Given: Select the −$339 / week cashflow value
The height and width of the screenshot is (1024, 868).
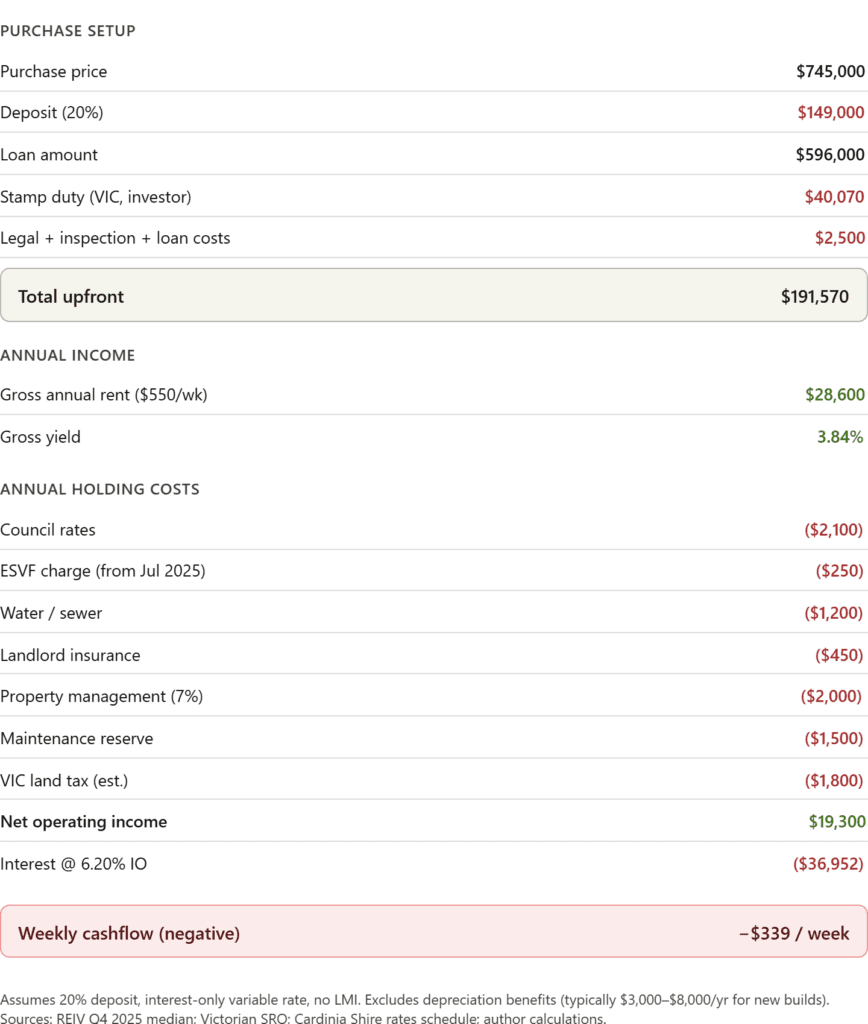Looking at the screenshot, I should 794,934.
